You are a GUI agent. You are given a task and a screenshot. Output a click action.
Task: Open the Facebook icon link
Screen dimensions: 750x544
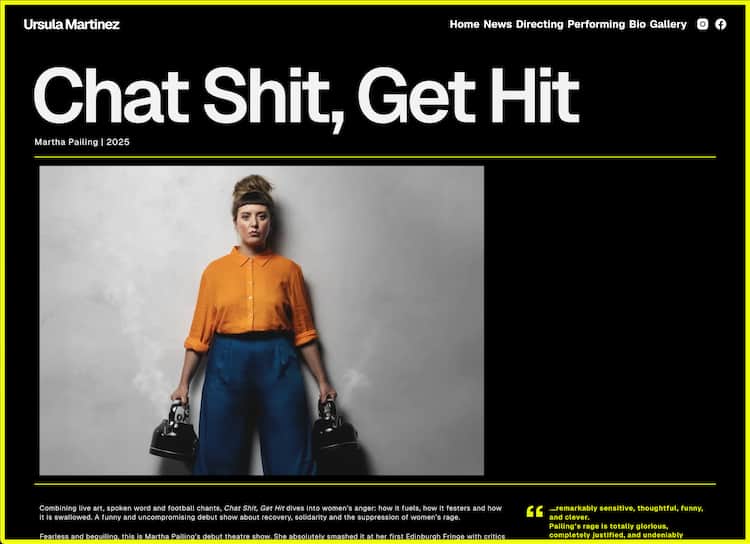pyautogui.click(x=721, y=24)
